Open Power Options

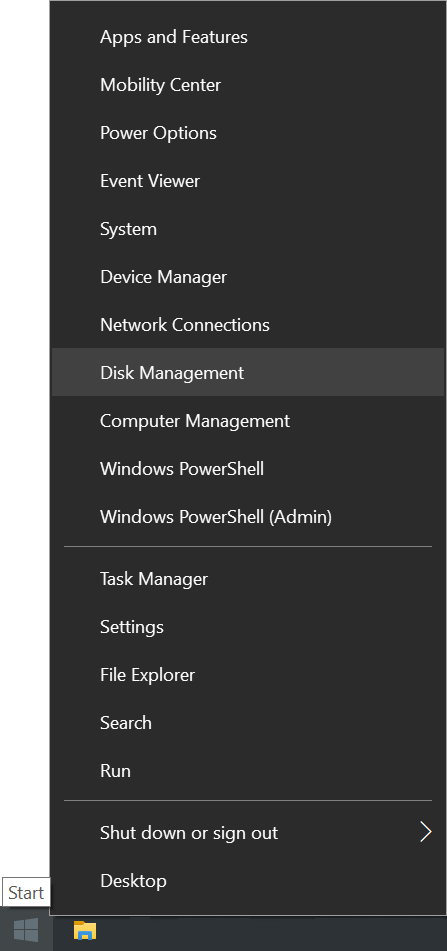pyautogui.click(x=248, y=133)
